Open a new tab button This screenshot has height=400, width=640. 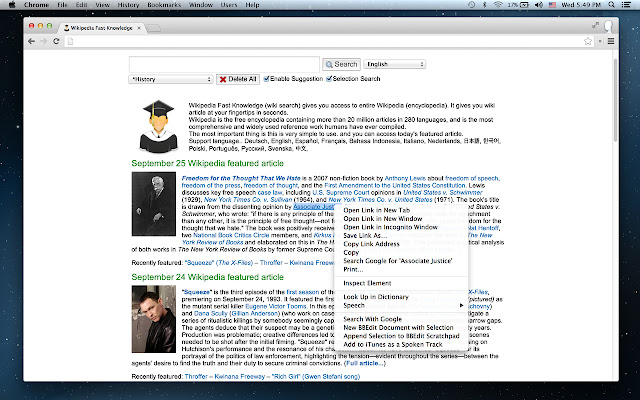tap(153, 28)
